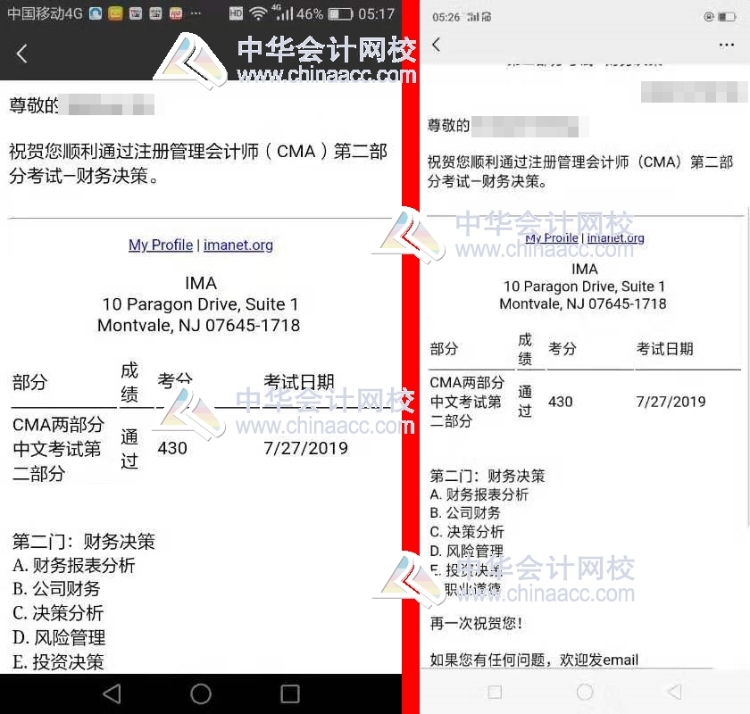
Task: Tap '第二门: 财务决策' heading in right phone
Action: coord(487,476)
